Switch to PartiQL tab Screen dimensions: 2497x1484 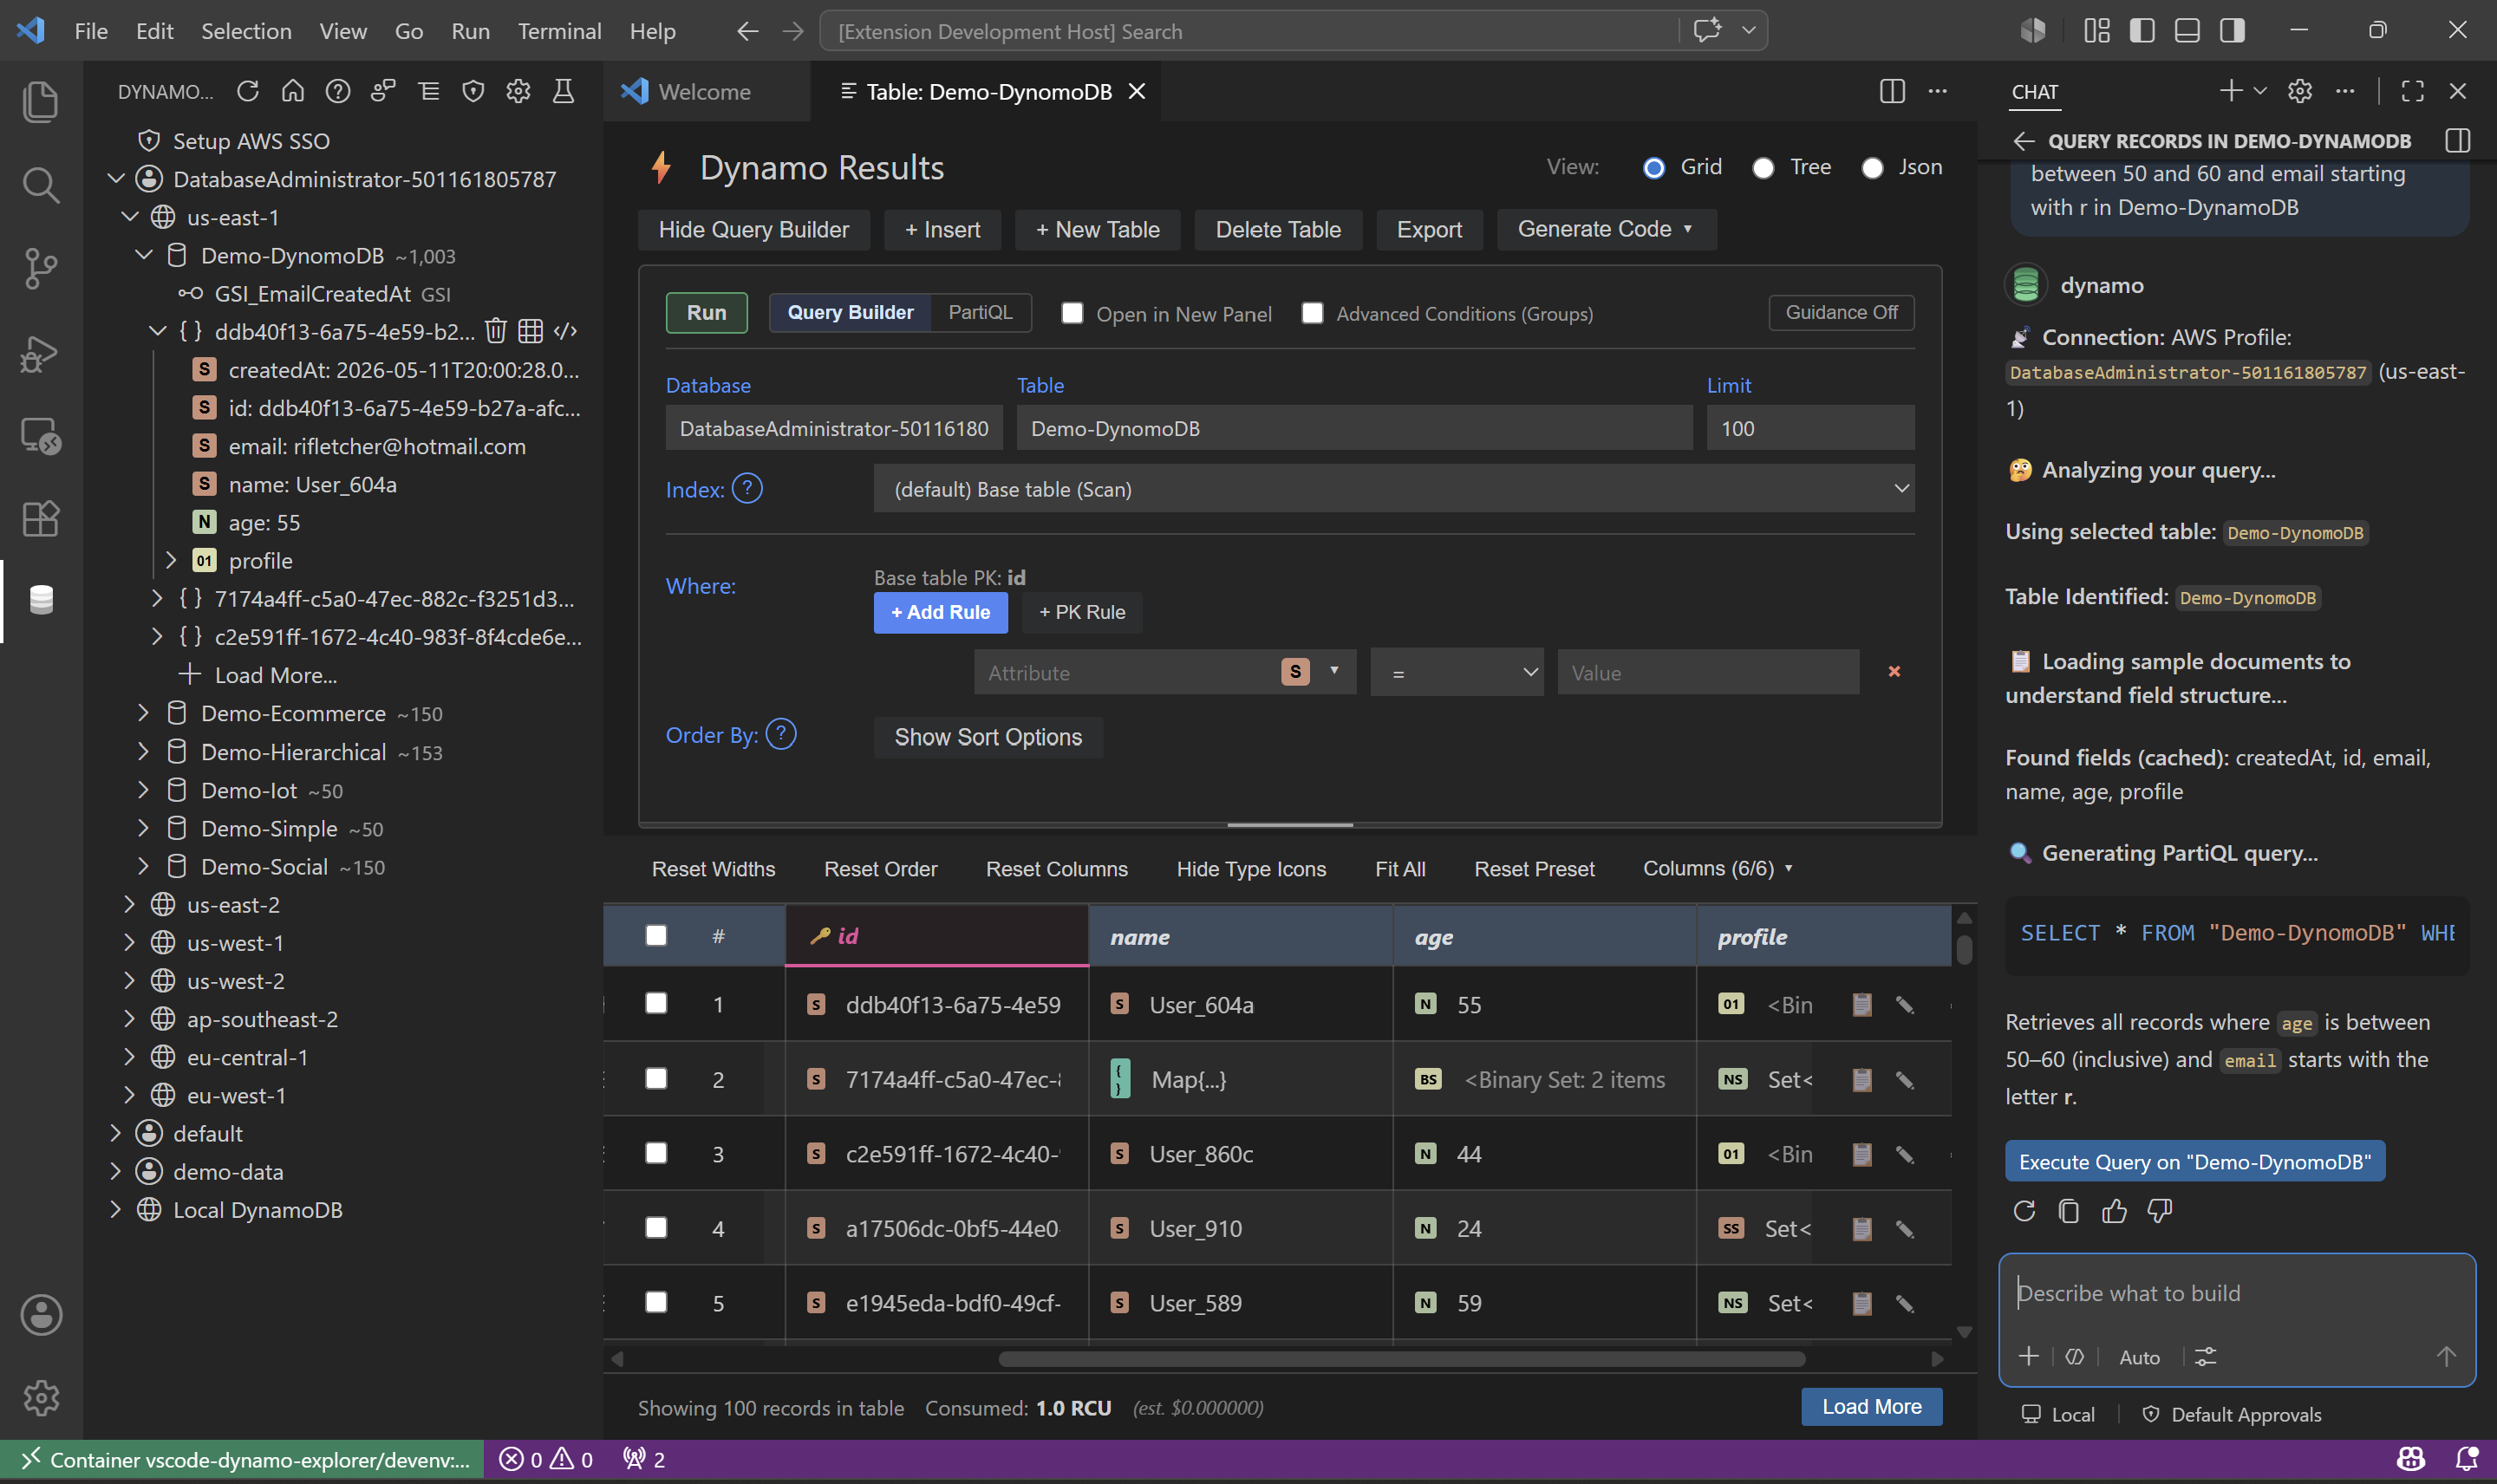click(x=980, y=313)
